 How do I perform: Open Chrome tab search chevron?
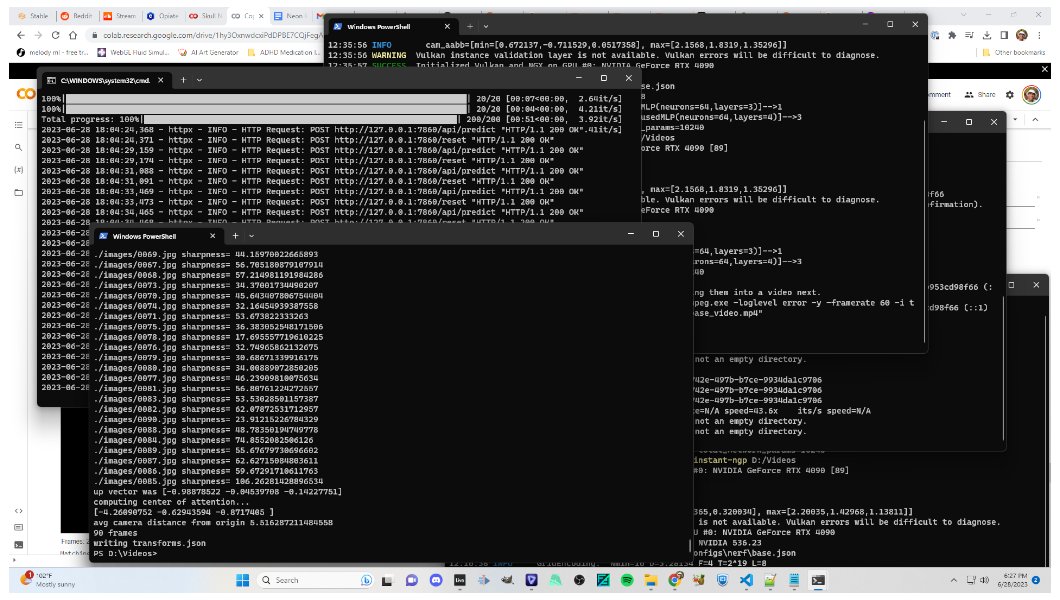[963, 14]
